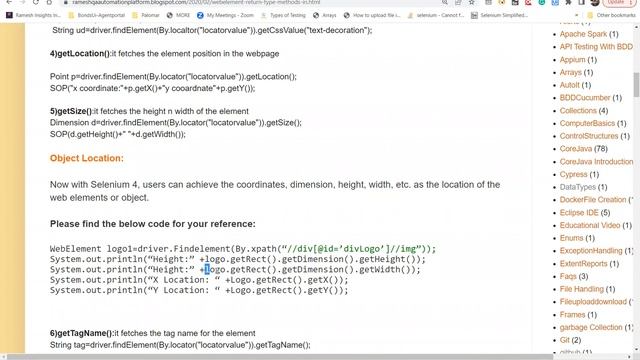Open the Frames label link
640x360 pixels.
[572, 315]
